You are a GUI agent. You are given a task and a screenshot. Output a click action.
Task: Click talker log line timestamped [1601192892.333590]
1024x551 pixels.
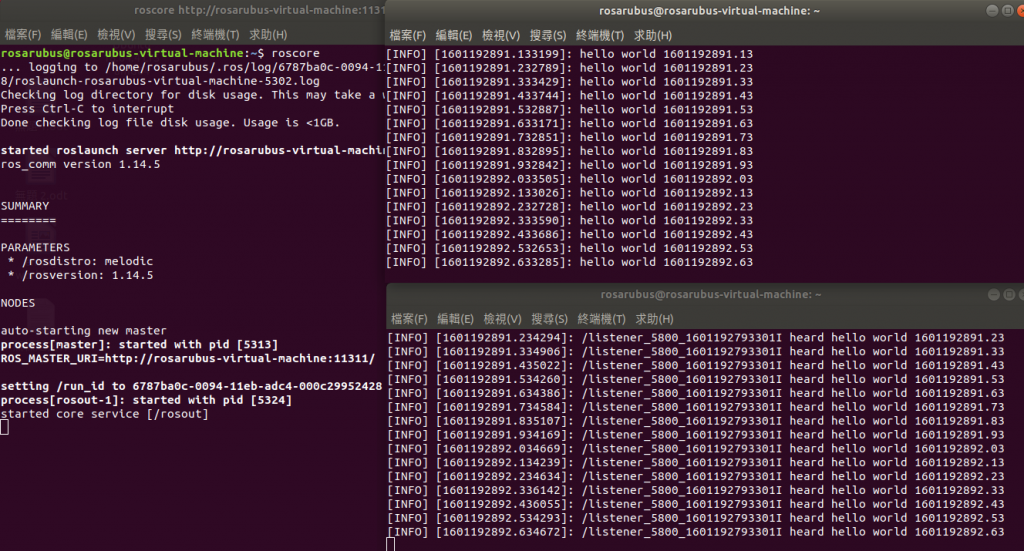[569, 221]
